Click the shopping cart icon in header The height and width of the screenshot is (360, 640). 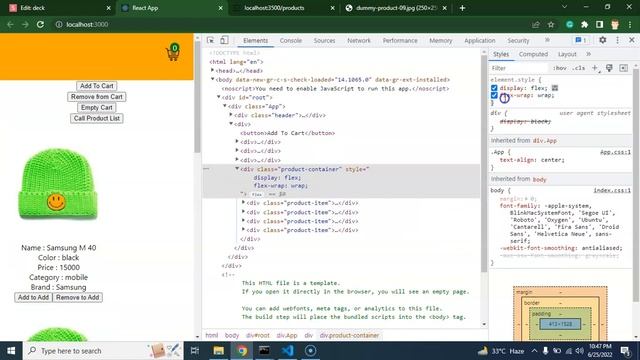(x=173, y=52)
